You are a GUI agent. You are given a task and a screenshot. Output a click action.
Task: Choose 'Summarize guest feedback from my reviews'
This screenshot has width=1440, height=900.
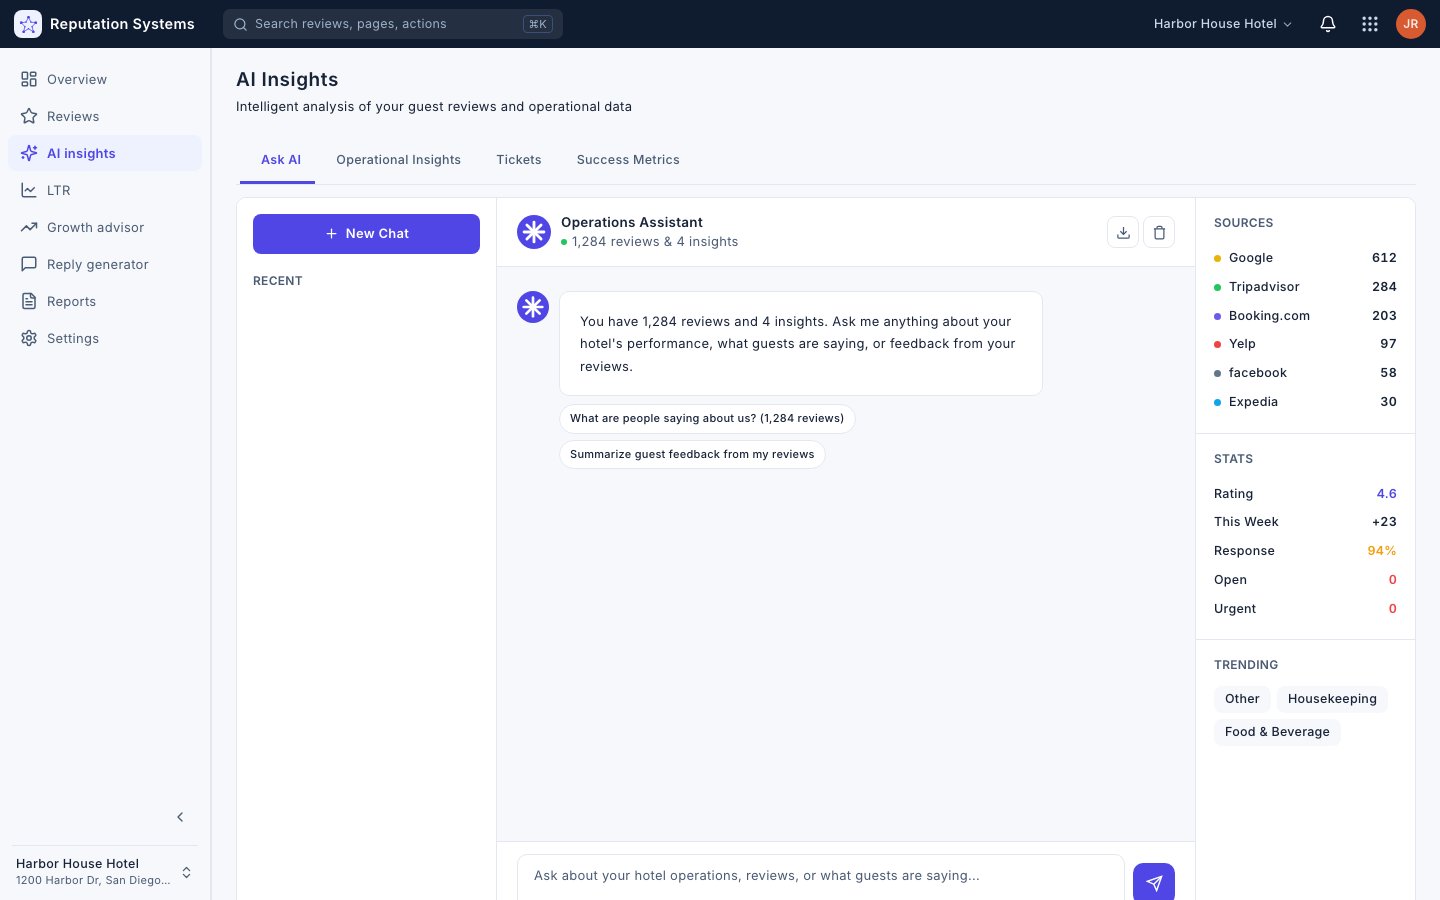692,454
